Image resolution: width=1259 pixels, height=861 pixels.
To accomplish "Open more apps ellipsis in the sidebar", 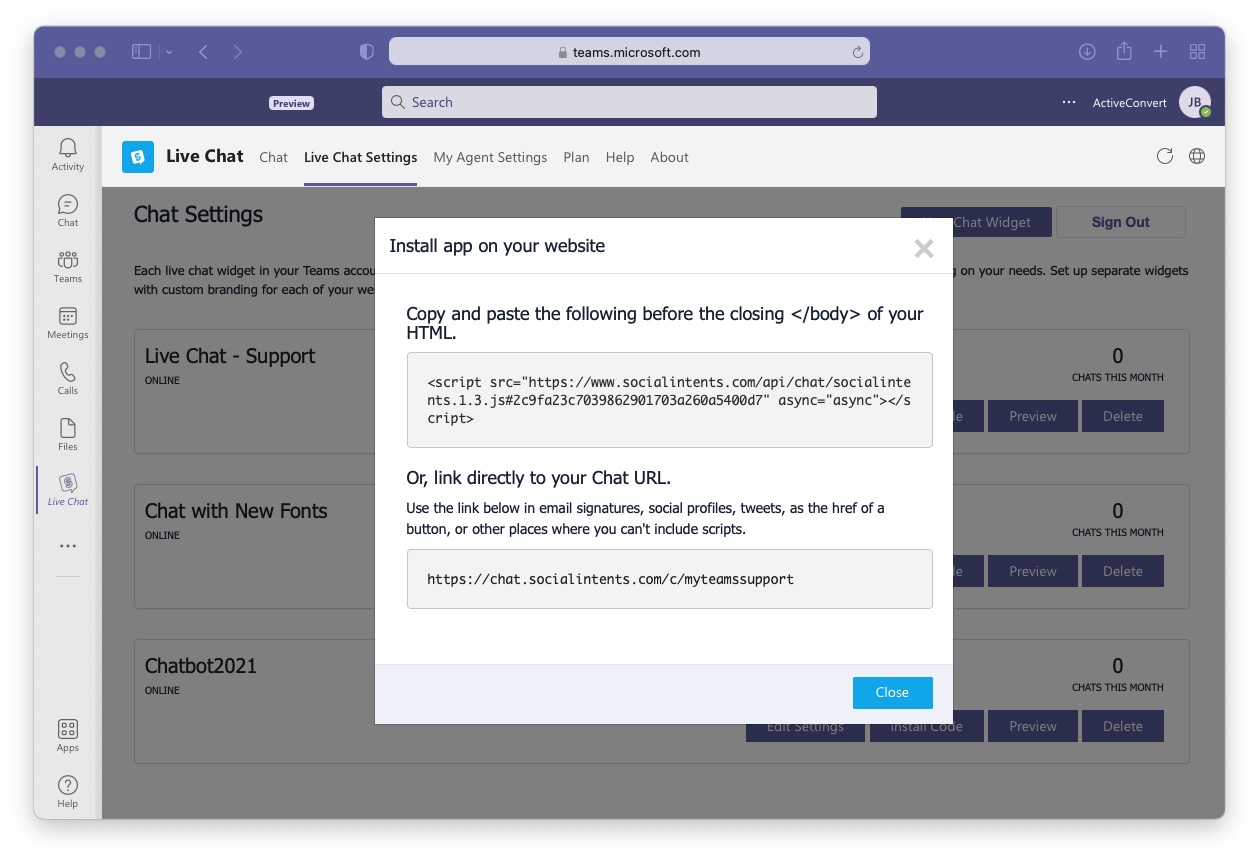I will pos(68,546).
